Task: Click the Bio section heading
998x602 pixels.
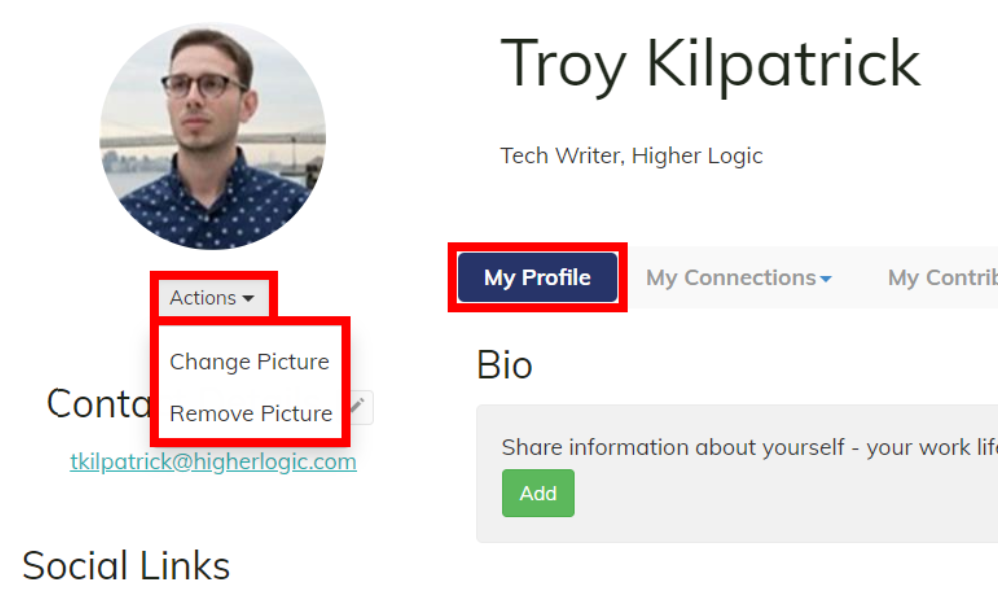Action: [504, 365]
